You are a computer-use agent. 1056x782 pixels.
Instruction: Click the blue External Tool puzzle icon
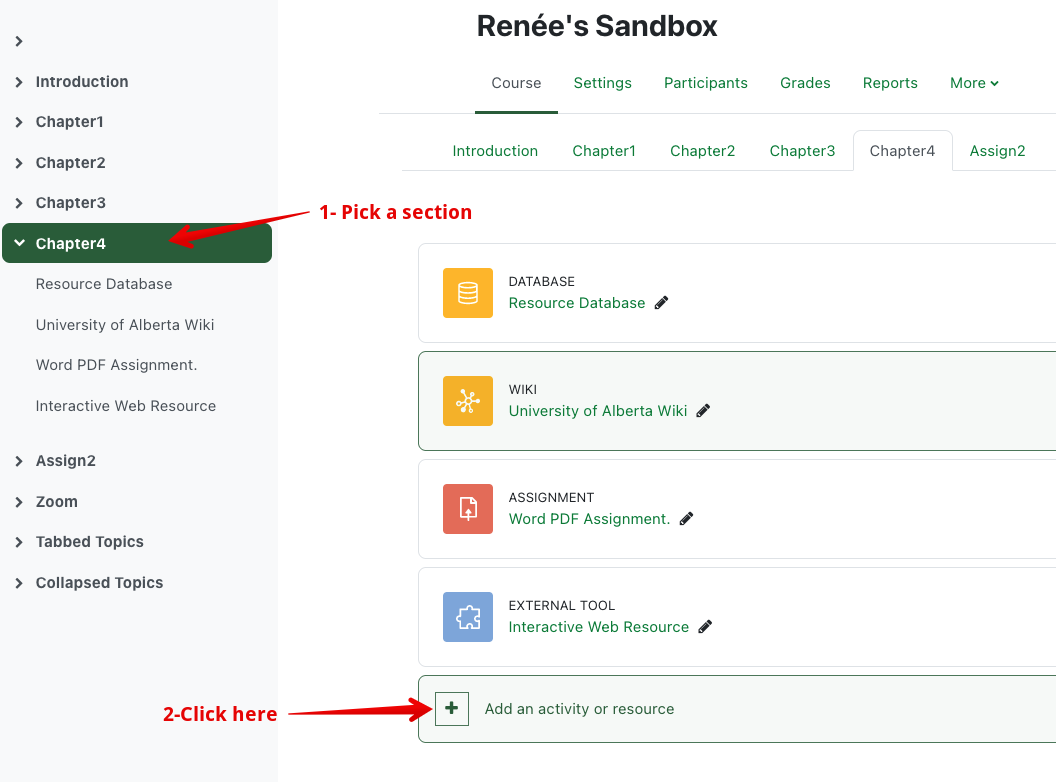(x=467, y=617)
